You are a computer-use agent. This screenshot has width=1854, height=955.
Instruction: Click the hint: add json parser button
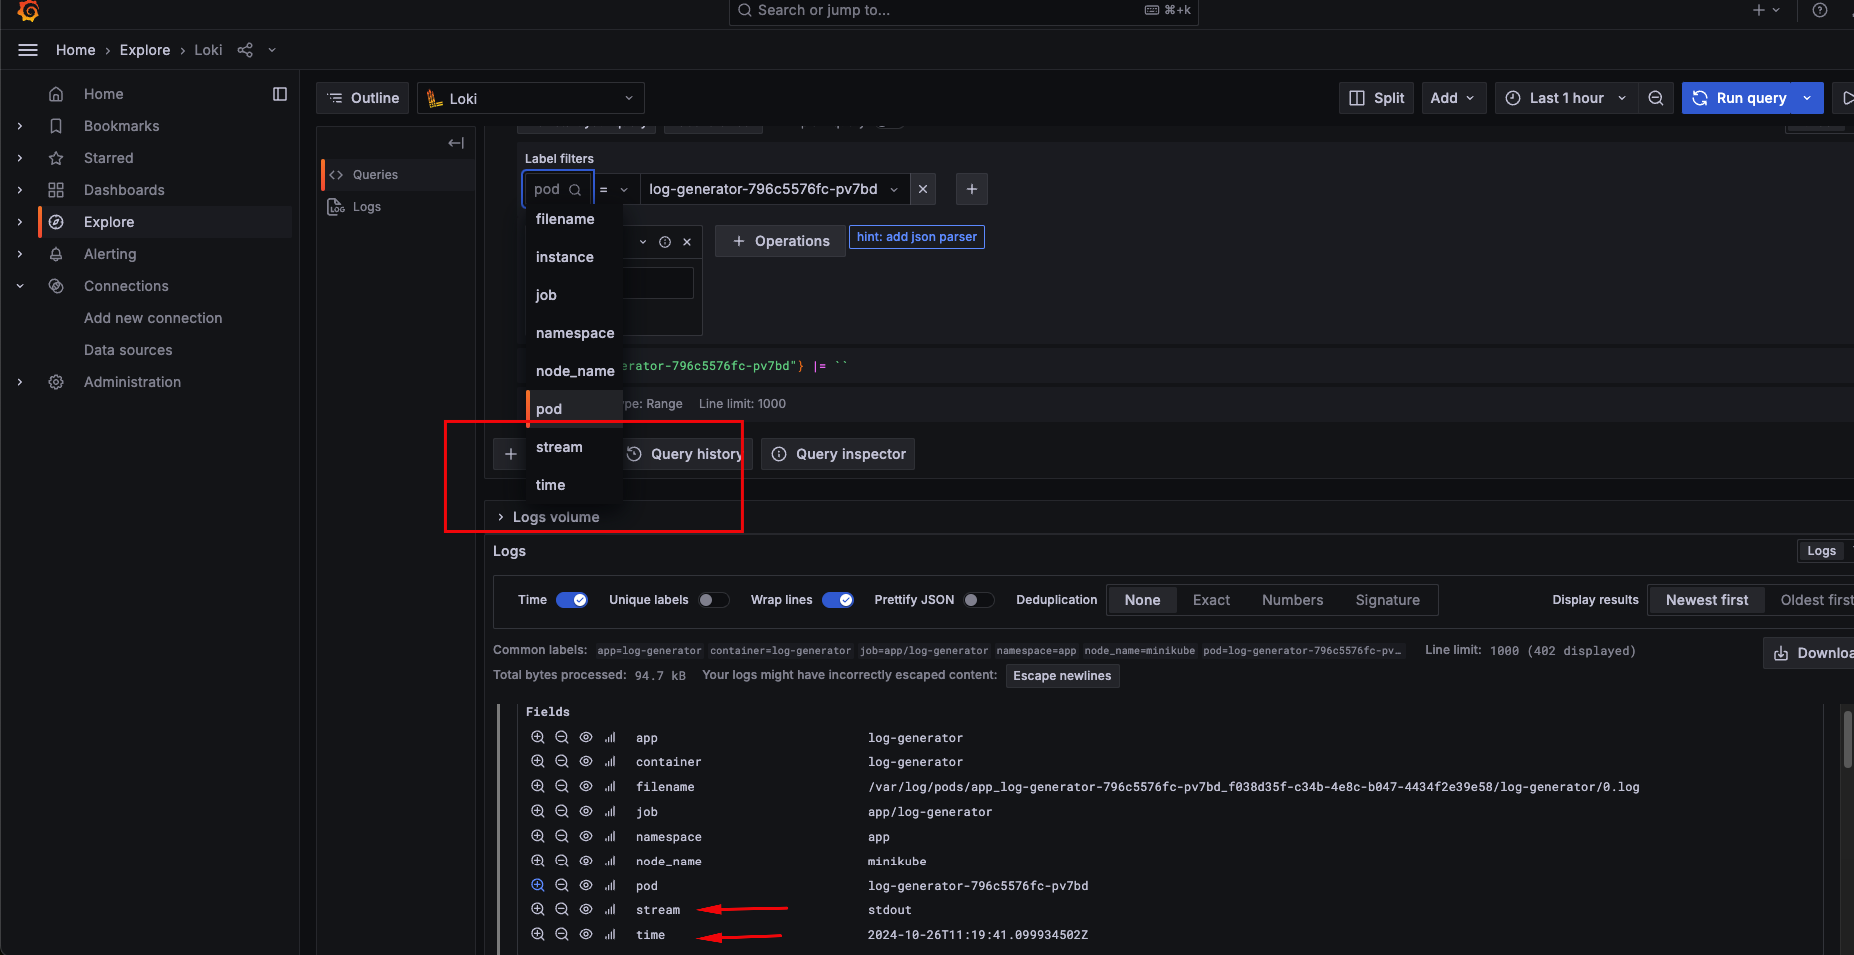point(917,237)
